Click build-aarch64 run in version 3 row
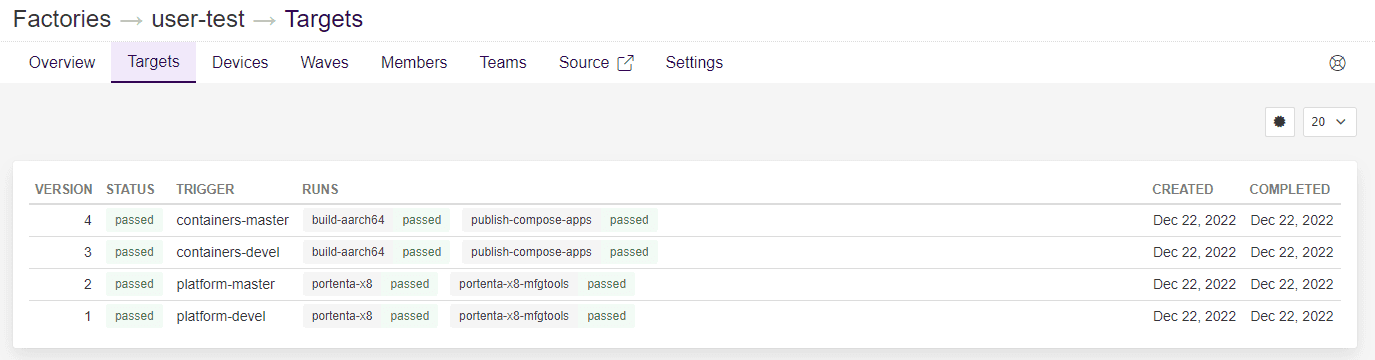1375x360 pixels. click(348, 252)
